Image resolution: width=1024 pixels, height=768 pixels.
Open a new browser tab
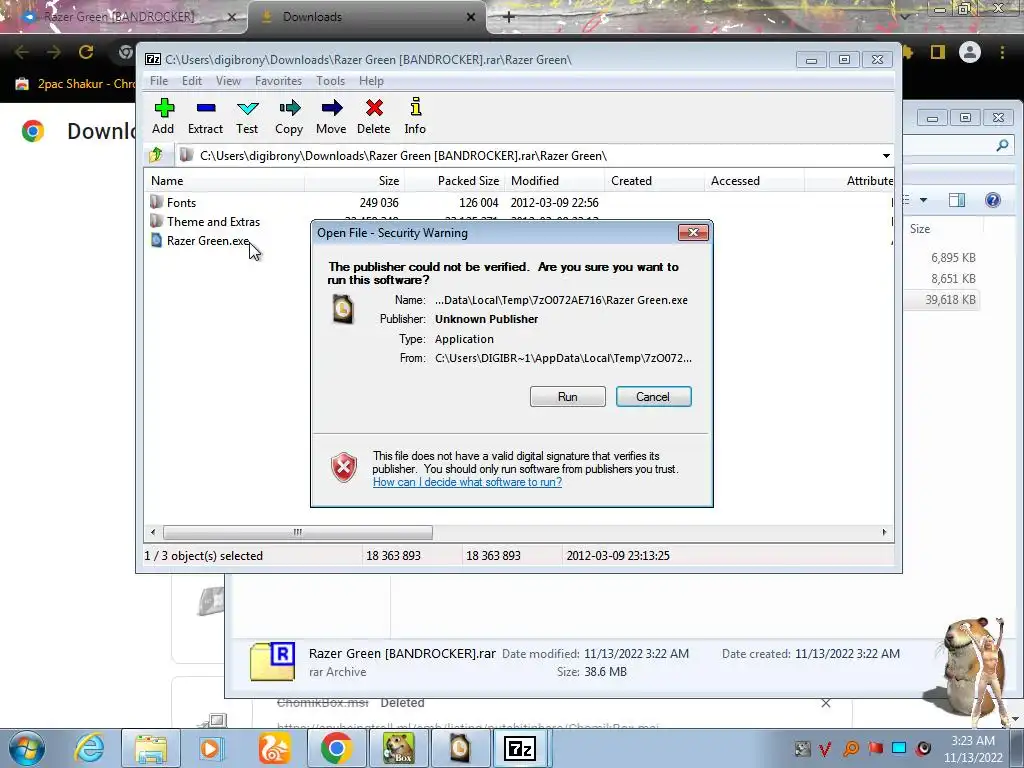509,17
